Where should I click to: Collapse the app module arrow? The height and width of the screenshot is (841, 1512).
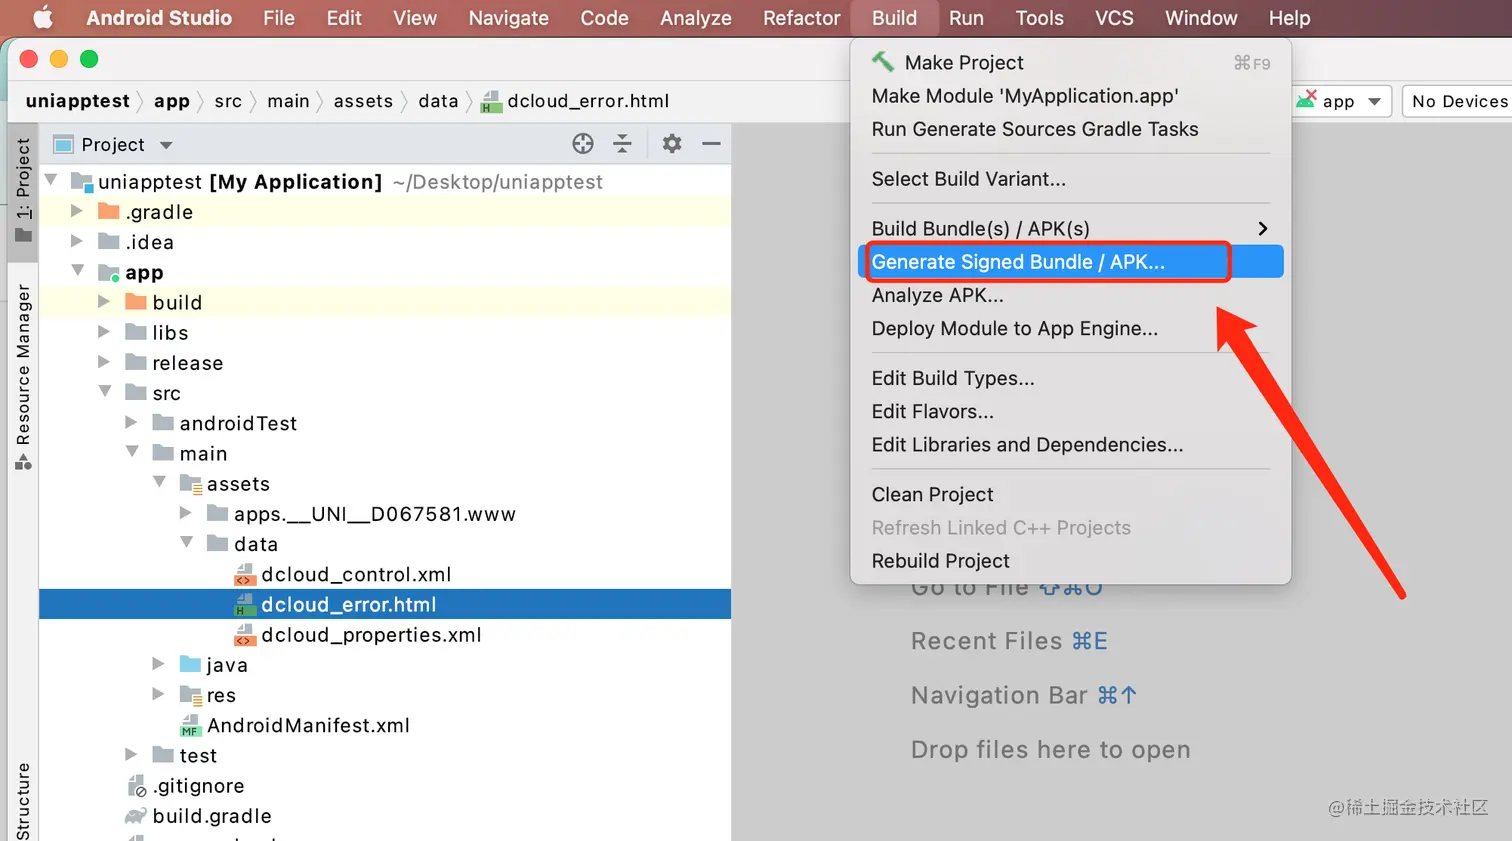coord(78,271)
